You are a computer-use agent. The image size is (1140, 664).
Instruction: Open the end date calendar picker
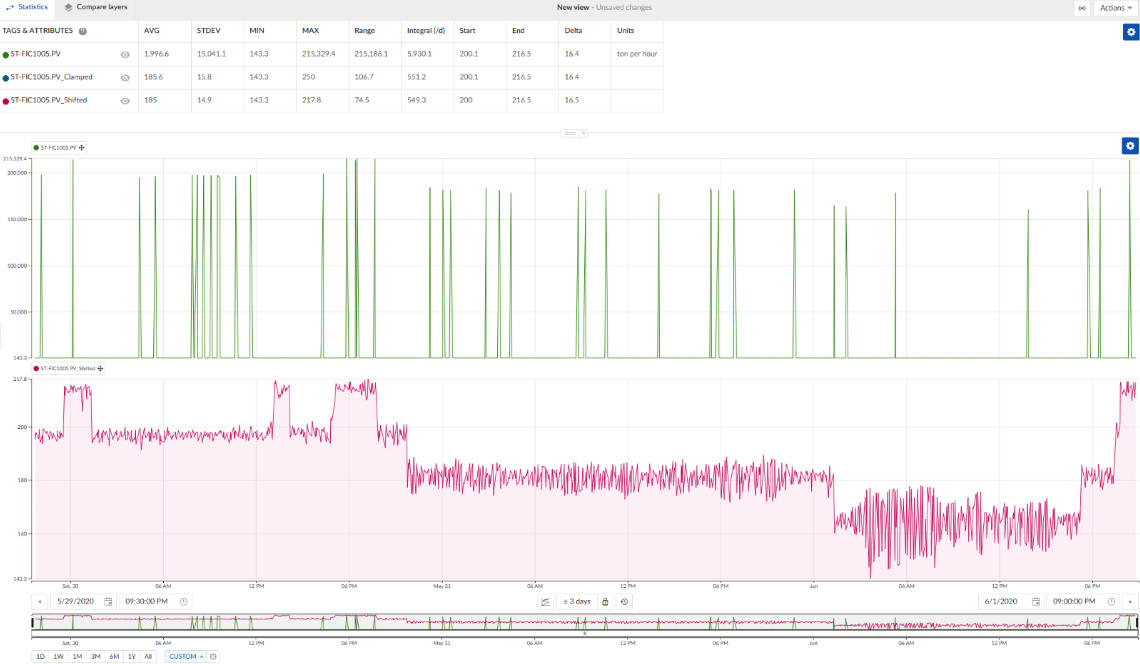pos(1036,601)
